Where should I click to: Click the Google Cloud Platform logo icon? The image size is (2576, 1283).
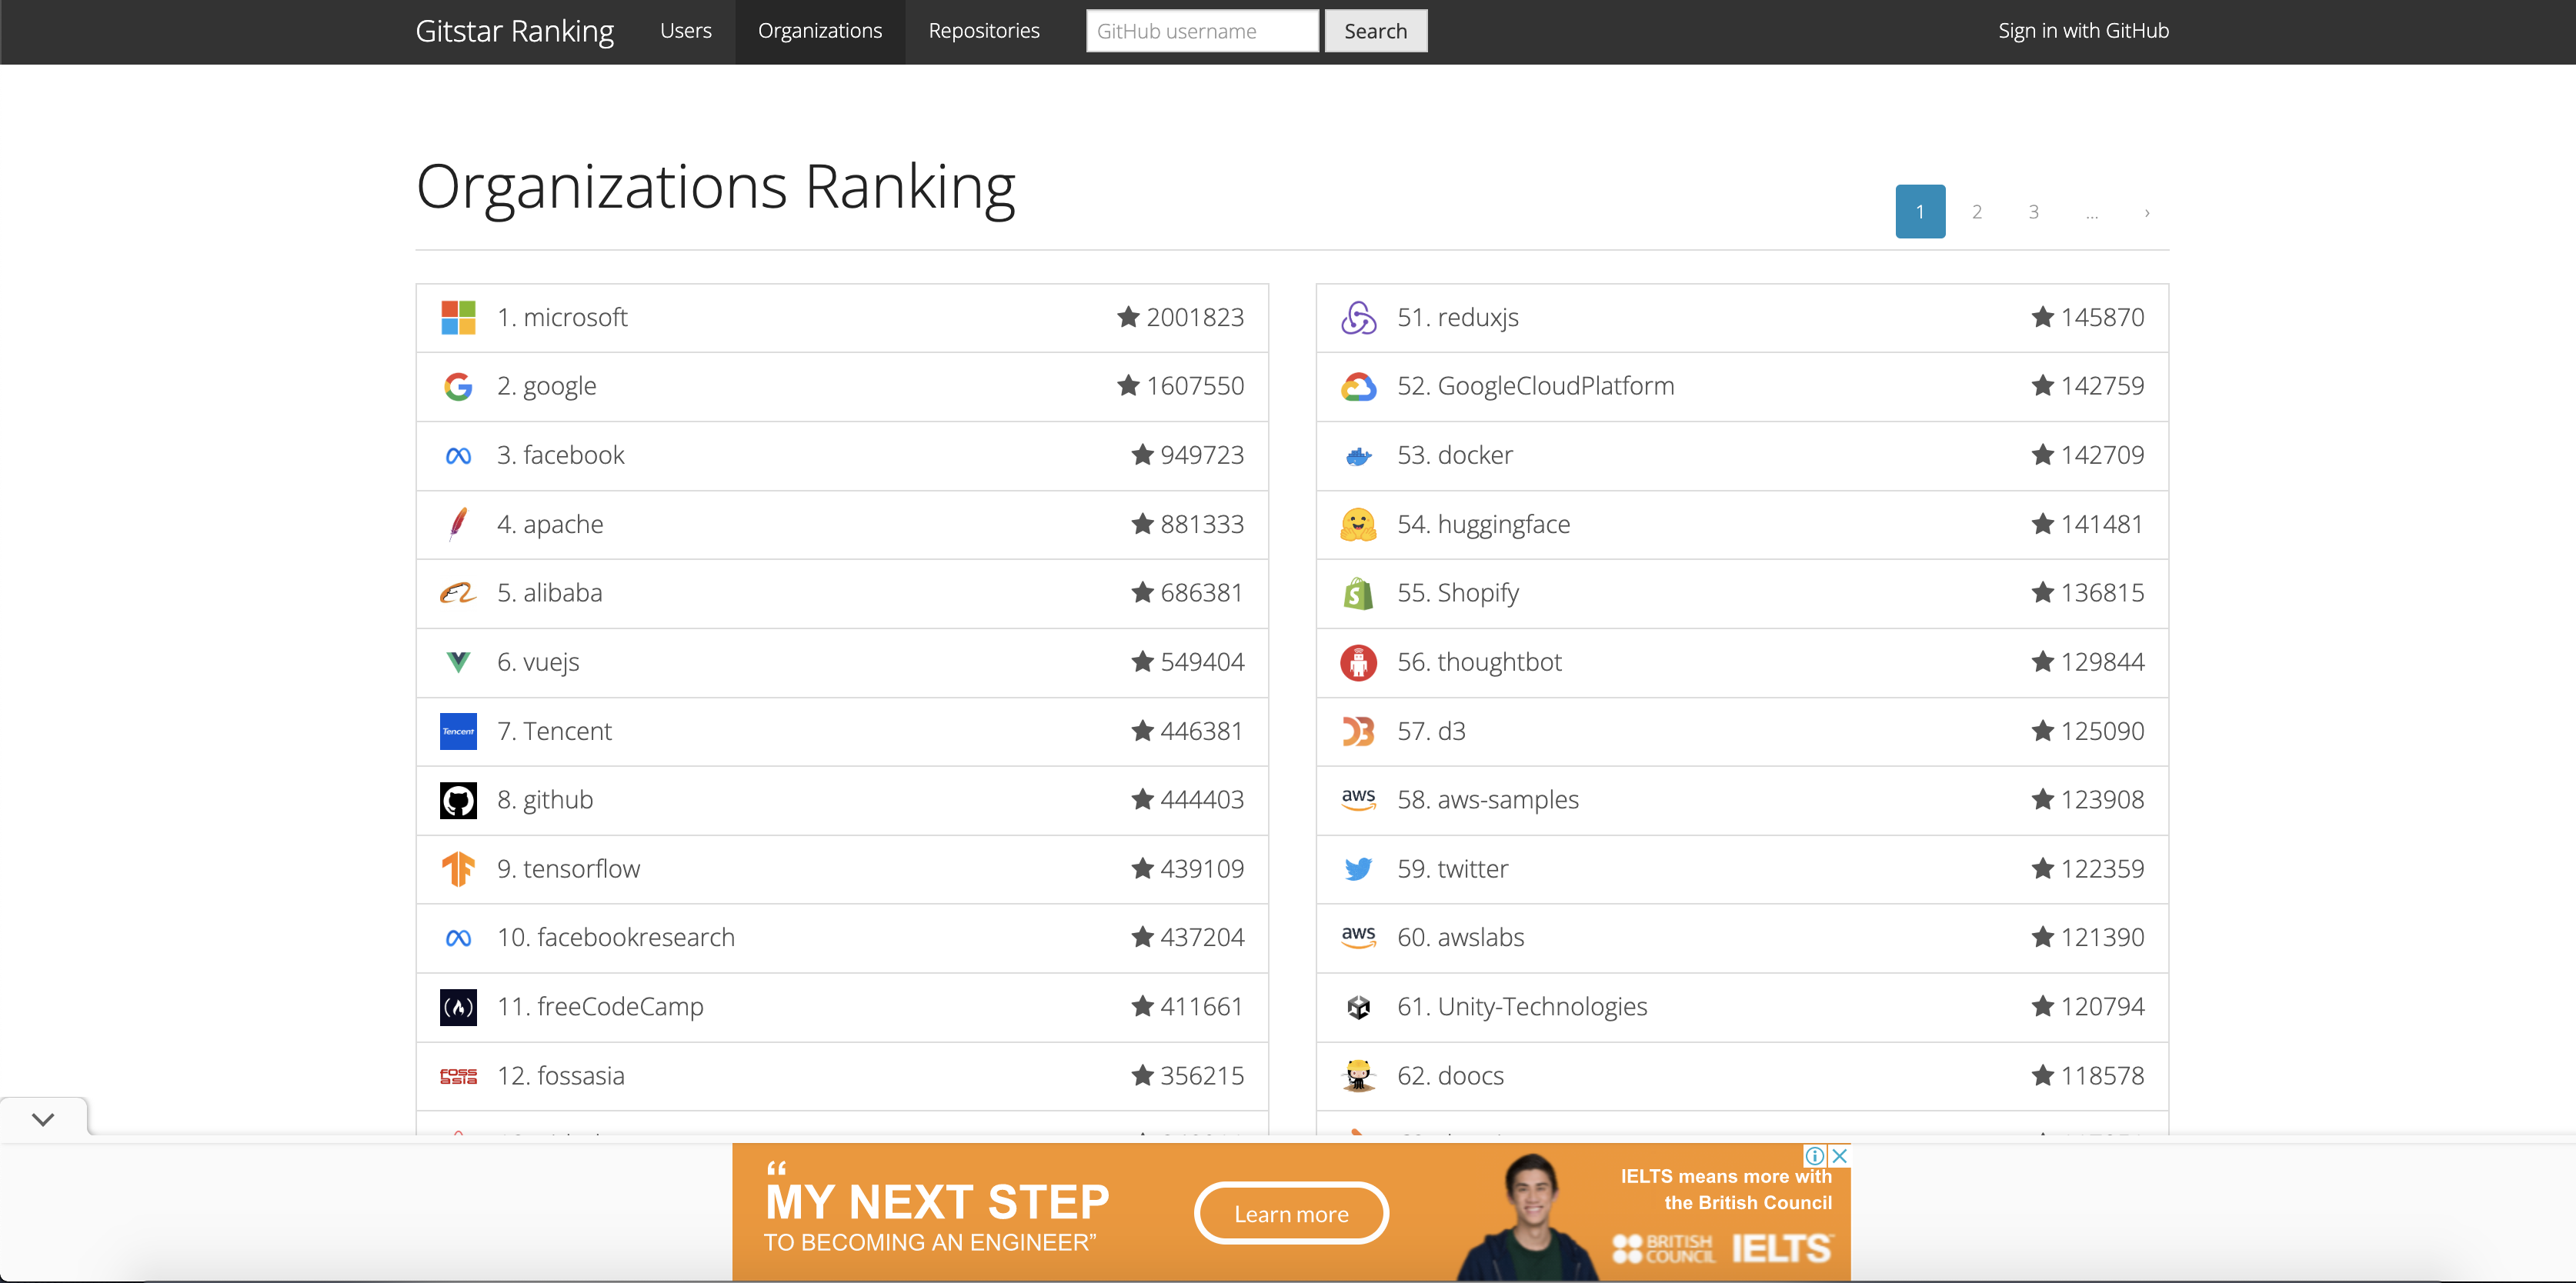[1358, 386]
